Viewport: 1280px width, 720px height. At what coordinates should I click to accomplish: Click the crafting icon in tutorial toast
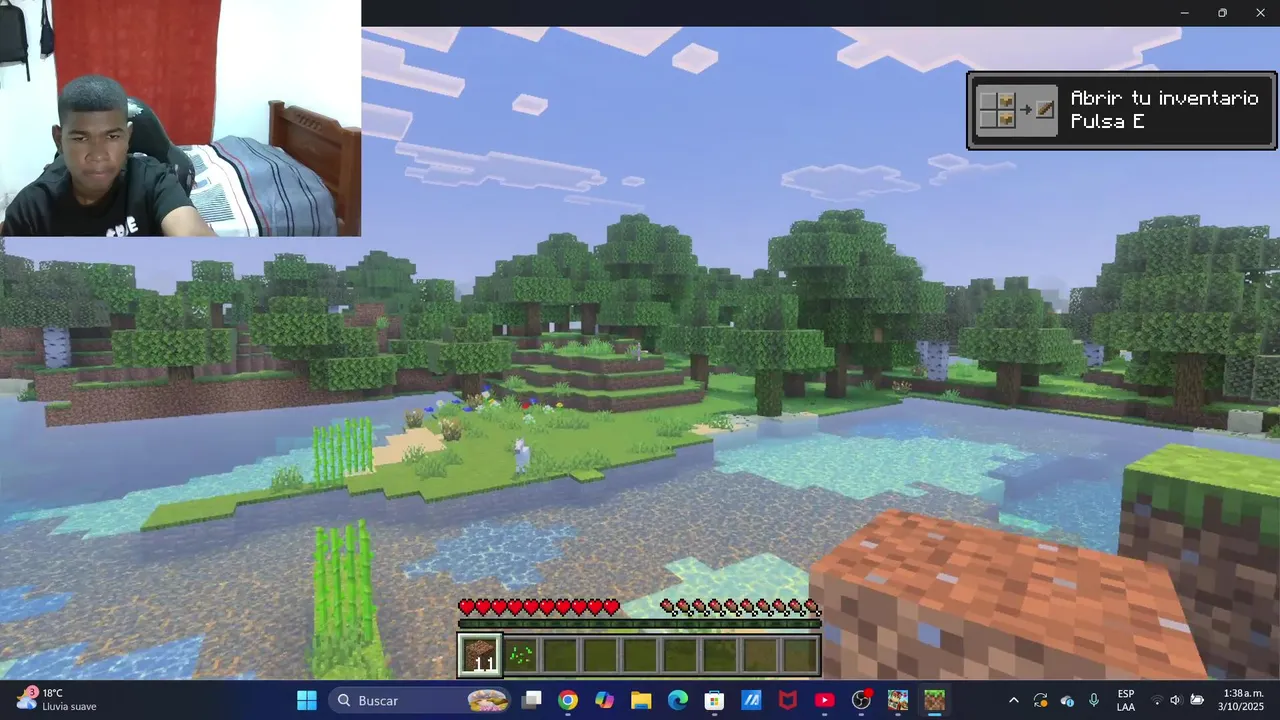[1016, 110]
